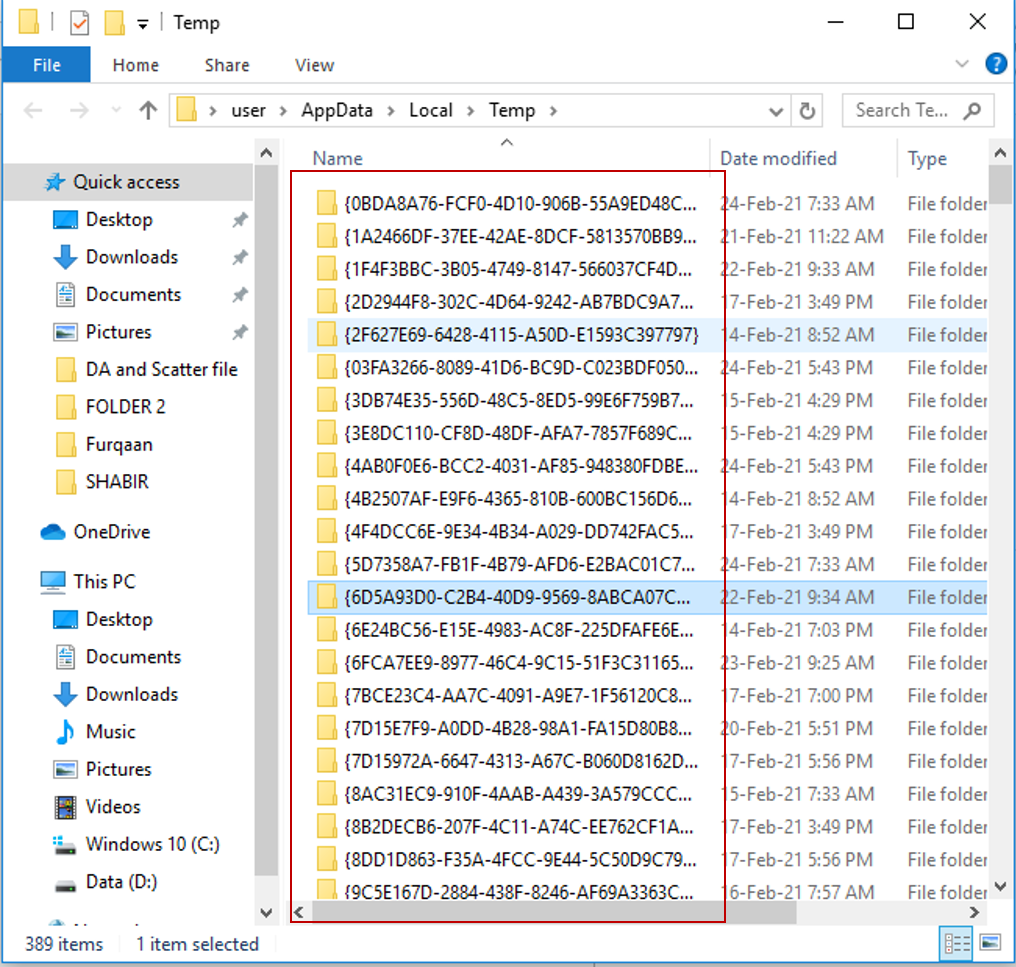Select Downloads in the Quick access sidebar
The width and height of the screenshot is (1016, 967).
coord(130,257)
